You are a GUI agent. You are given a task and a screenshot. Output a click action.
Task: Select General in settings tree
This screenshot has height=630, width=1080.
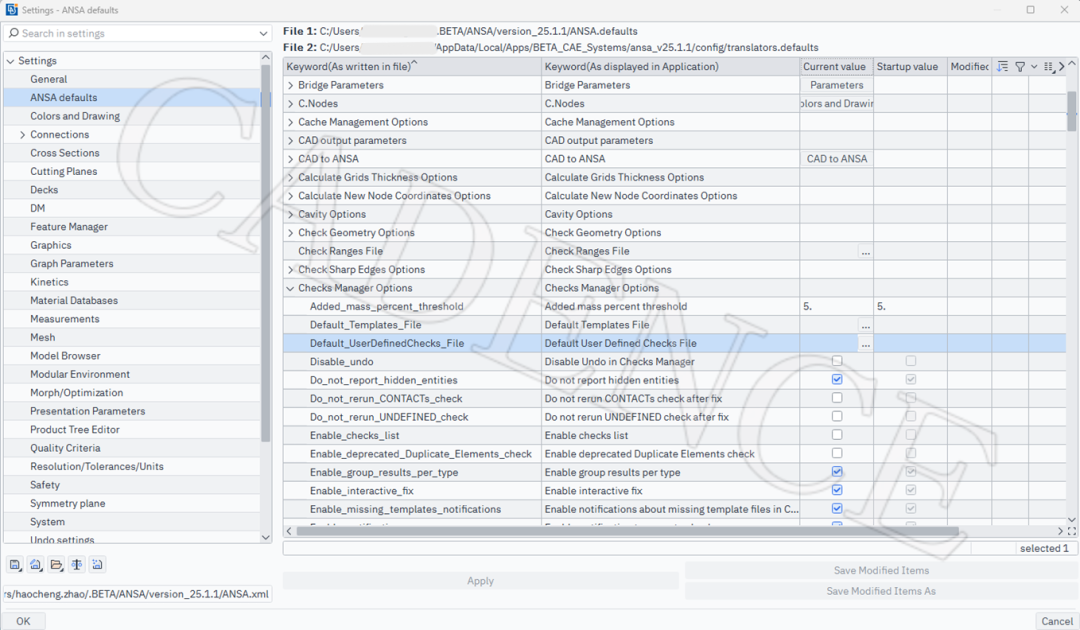pos(48,79)
